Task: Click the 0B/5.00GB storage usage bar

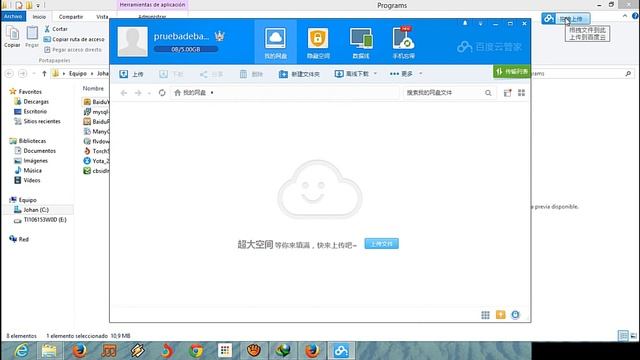Action: click(x=186, y=49)
